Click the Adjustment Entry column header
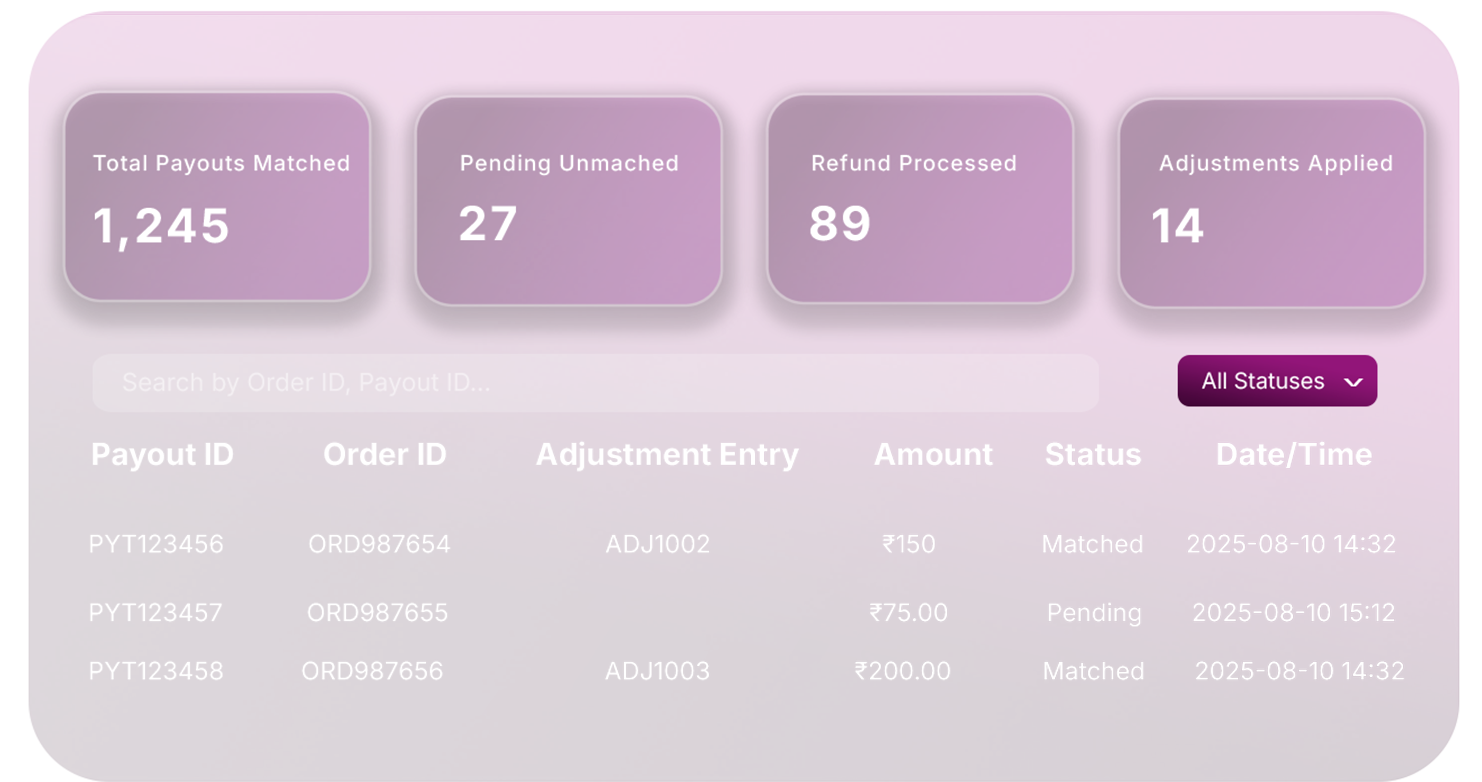This screenshot has height=782, width=1482. pos(667,455)
